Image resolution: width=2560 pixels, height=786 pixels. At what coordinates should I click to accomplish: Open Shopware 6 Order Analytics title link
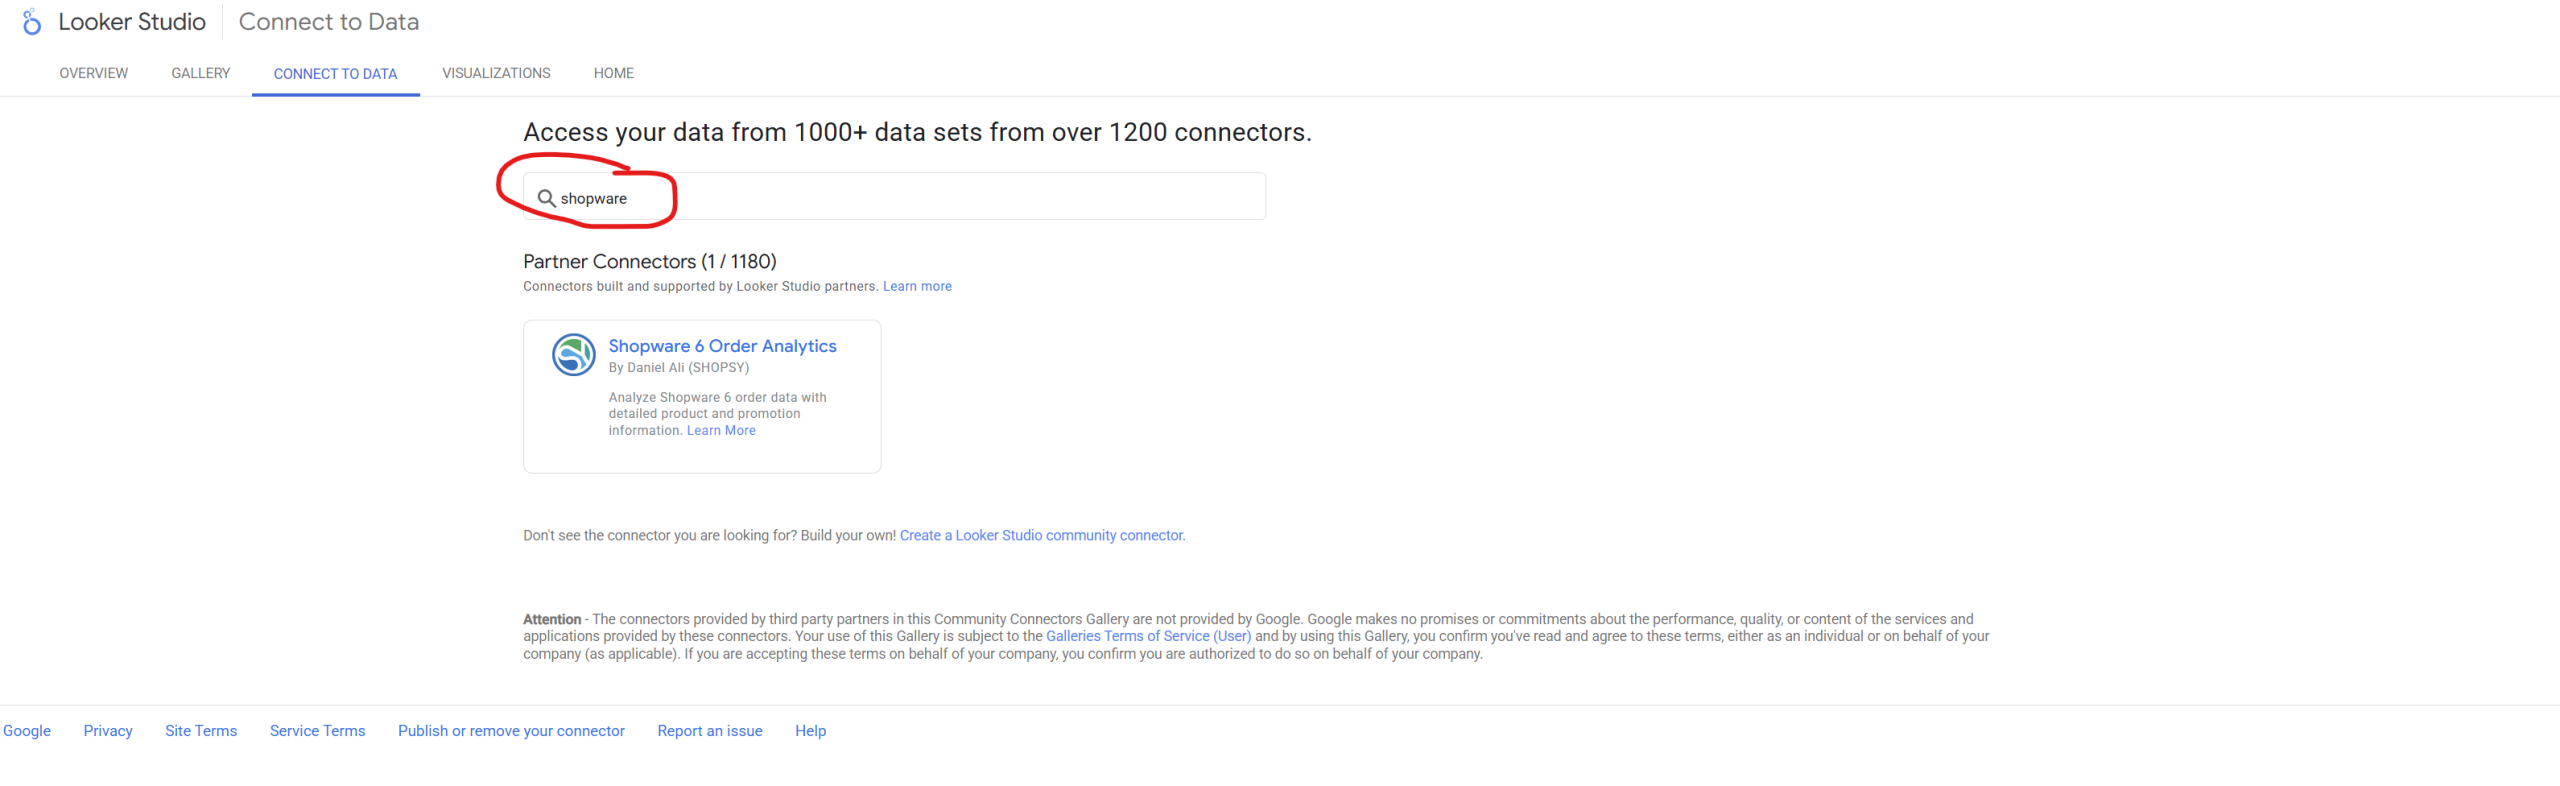[722, 346]
